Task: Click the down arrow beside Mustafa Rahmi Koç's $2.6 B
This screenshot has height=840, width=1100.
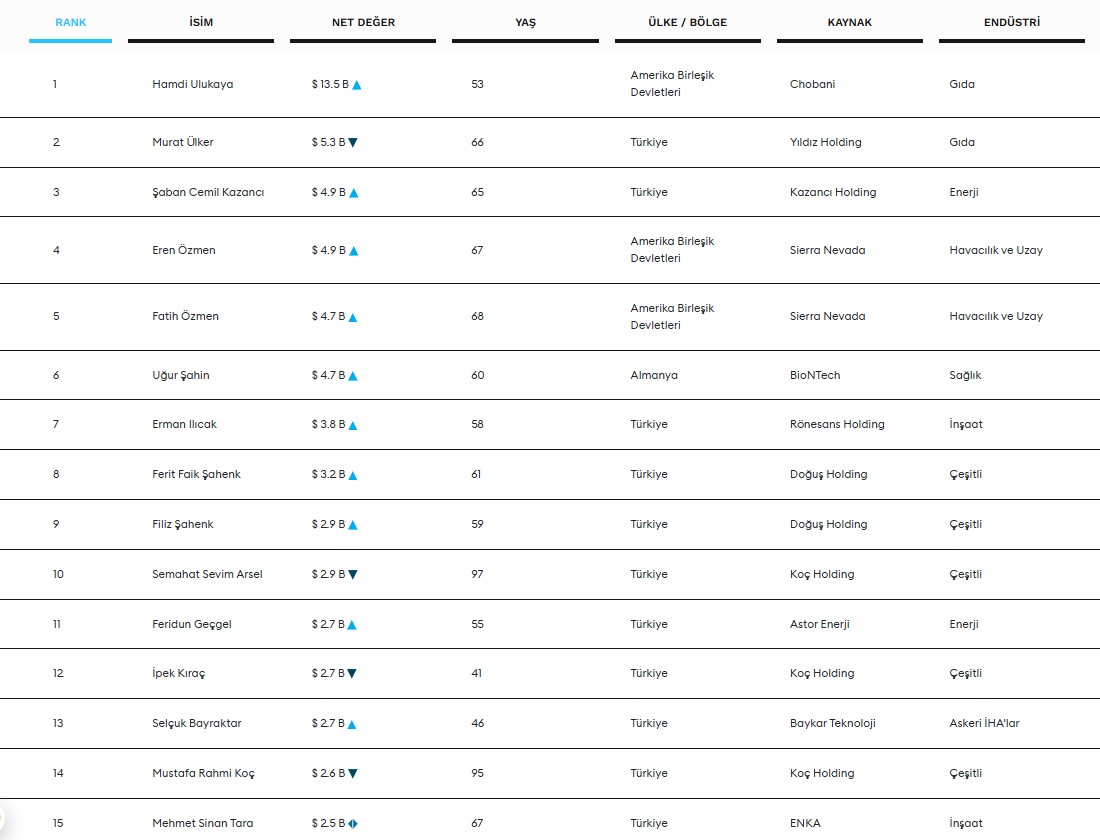Action: coord(353,774)
